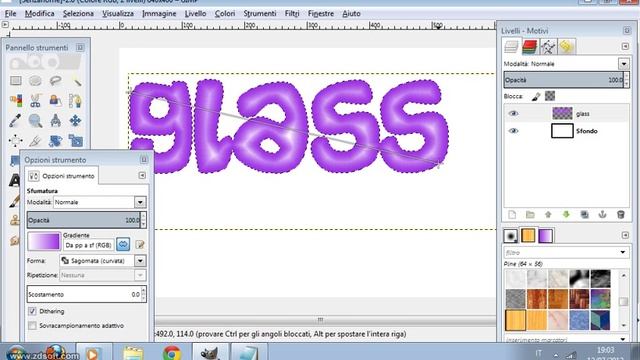
Task: Open the Seleziona menu
Action: click(78, 13)
